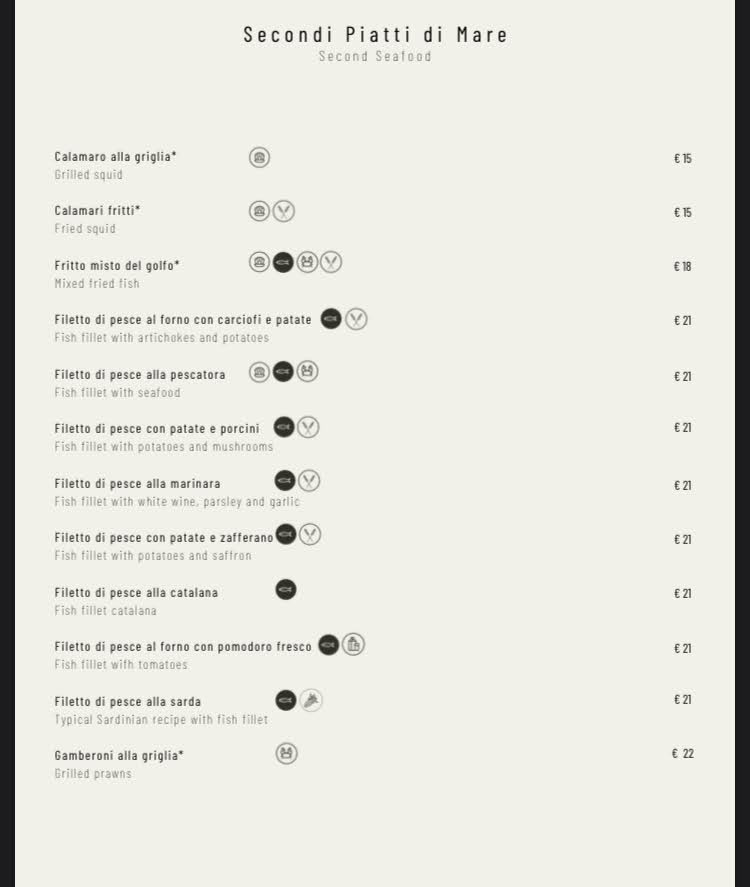Click the Secondi Piatti di Mare heading
Screen dimensions: 750x887
[x=375, y=35]
